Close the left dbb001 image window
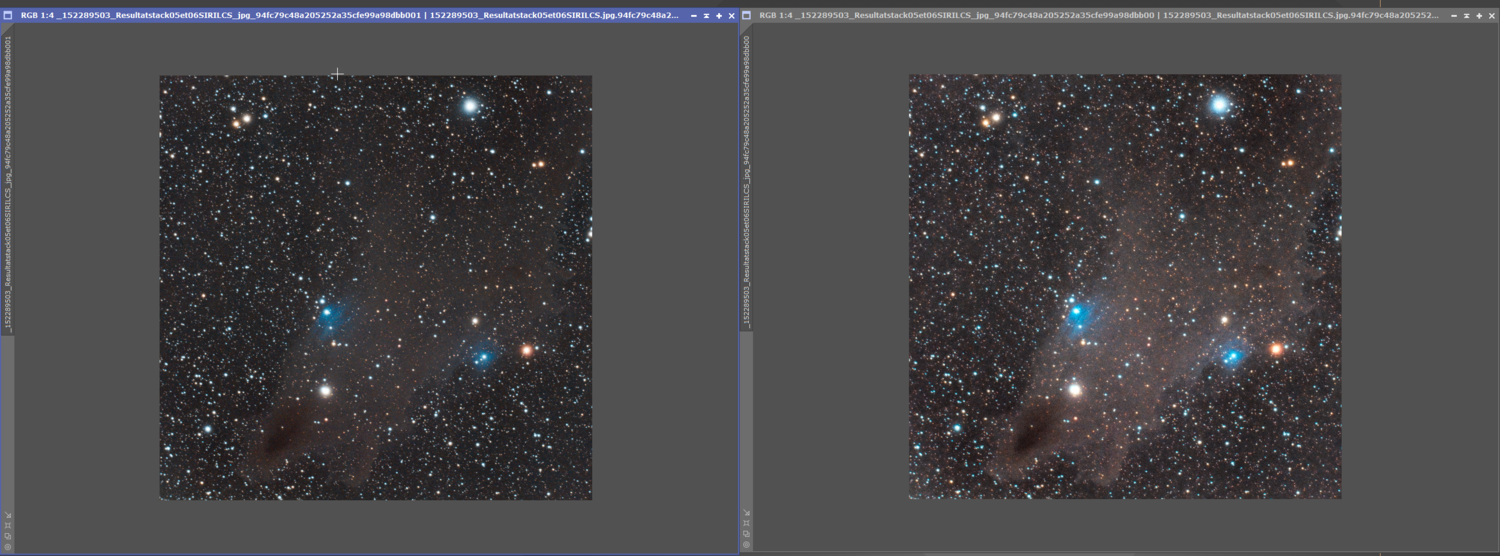1500x556 pixels. [x=731, y=16]
